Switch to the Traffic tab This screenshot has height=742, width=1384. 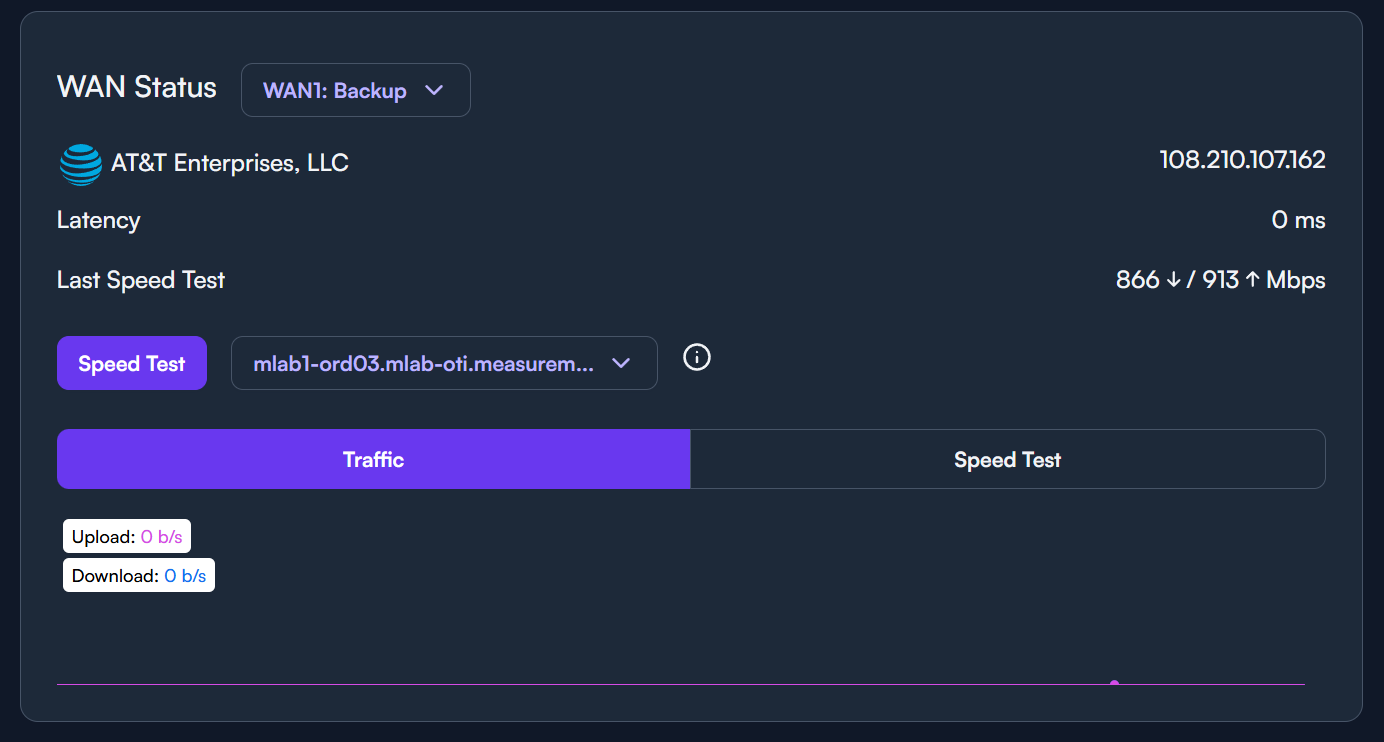pos(373,460)
